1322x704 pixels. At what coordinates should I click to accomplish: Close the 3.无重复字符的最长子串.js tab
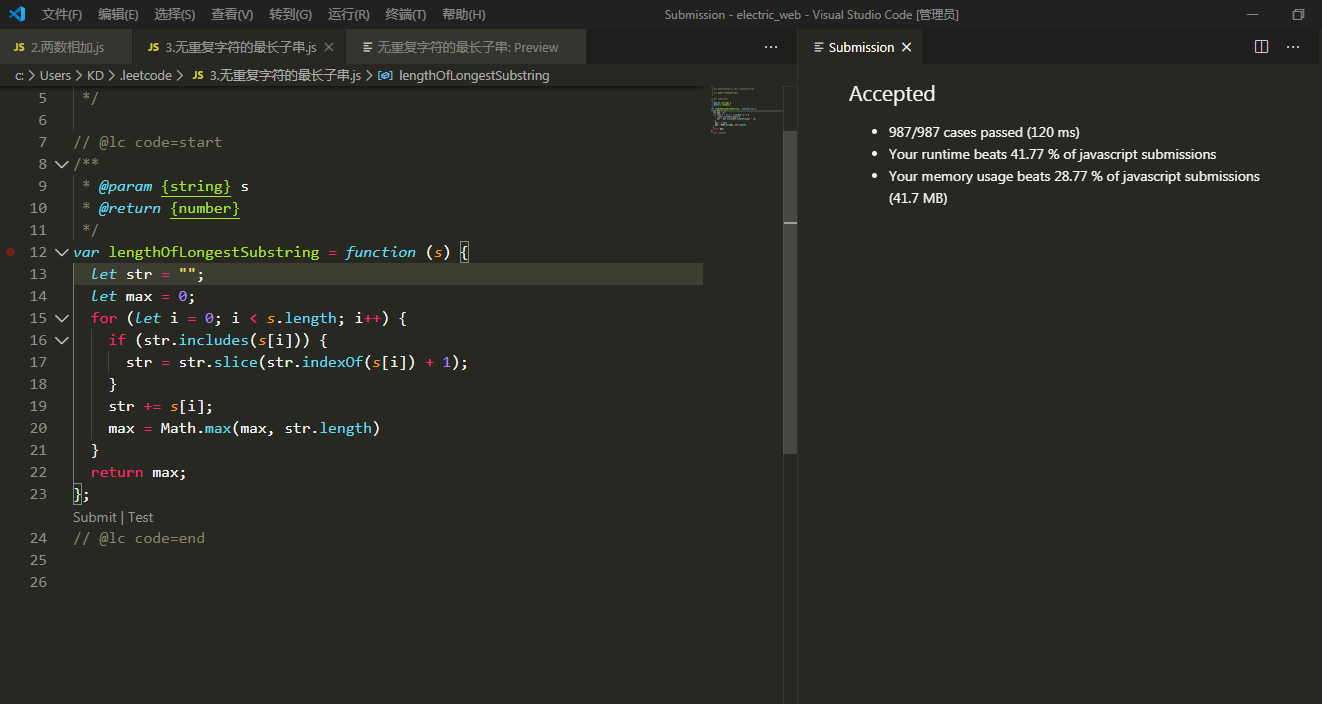pos(329,47)
